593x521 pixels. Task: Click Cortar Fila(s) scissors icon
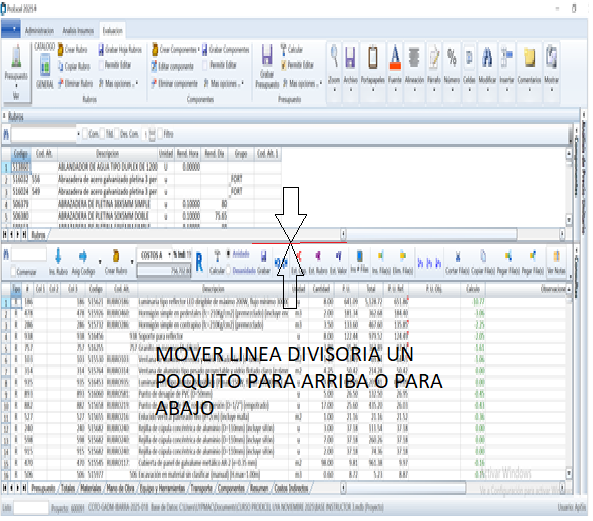[458, 257]
